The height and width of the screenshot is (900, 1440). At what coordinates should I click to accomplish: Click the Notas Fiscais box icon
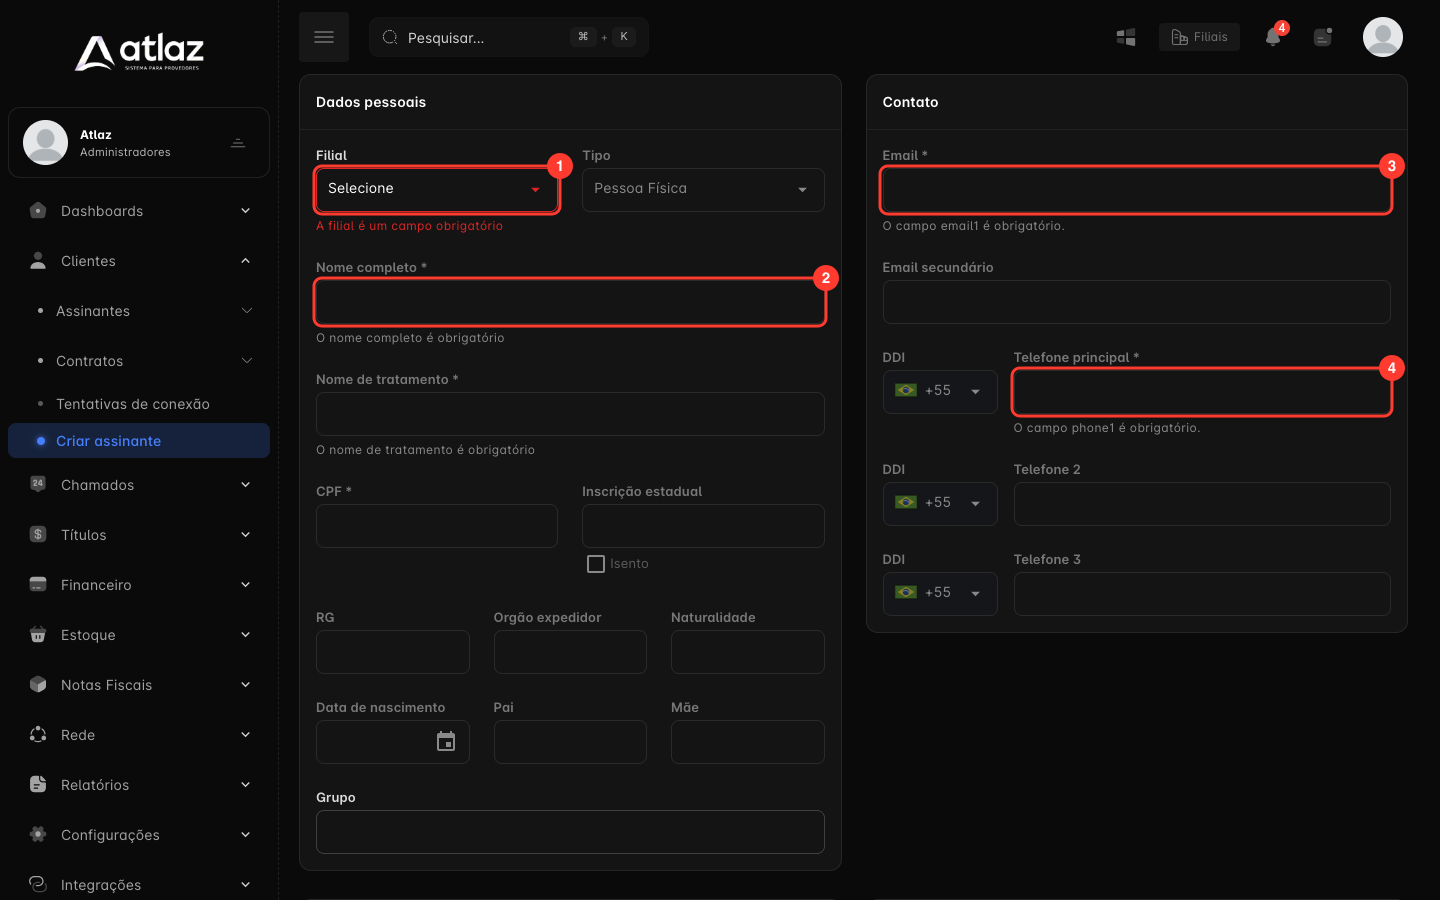coord(38,684)
